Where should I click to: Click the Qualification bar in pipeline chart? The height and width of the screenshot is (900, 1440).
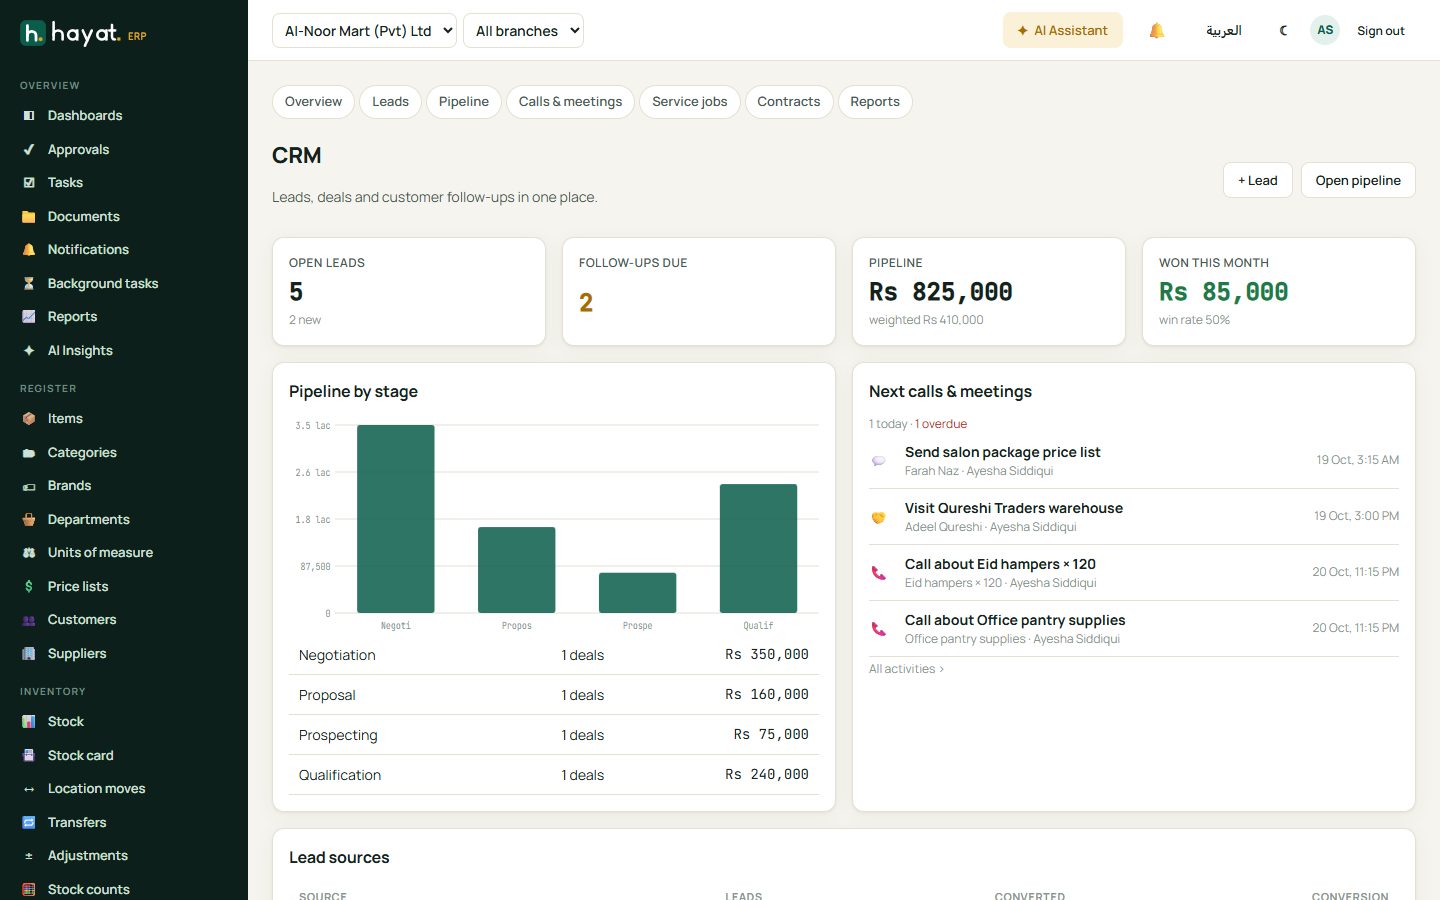point(758,548)
